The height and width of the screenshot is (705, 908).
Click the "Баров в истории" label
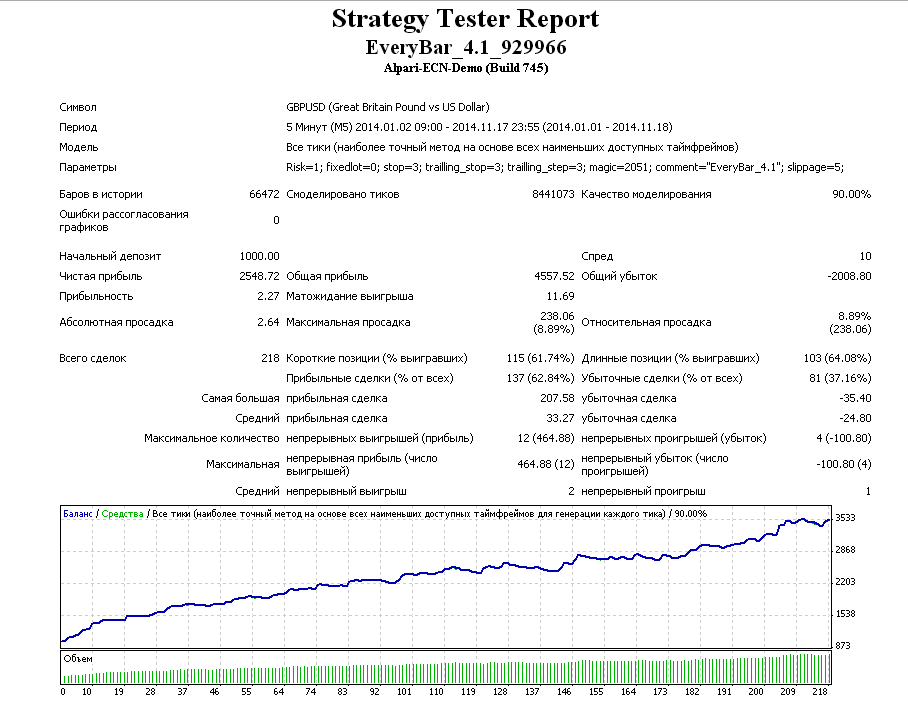tap(101, 194)
